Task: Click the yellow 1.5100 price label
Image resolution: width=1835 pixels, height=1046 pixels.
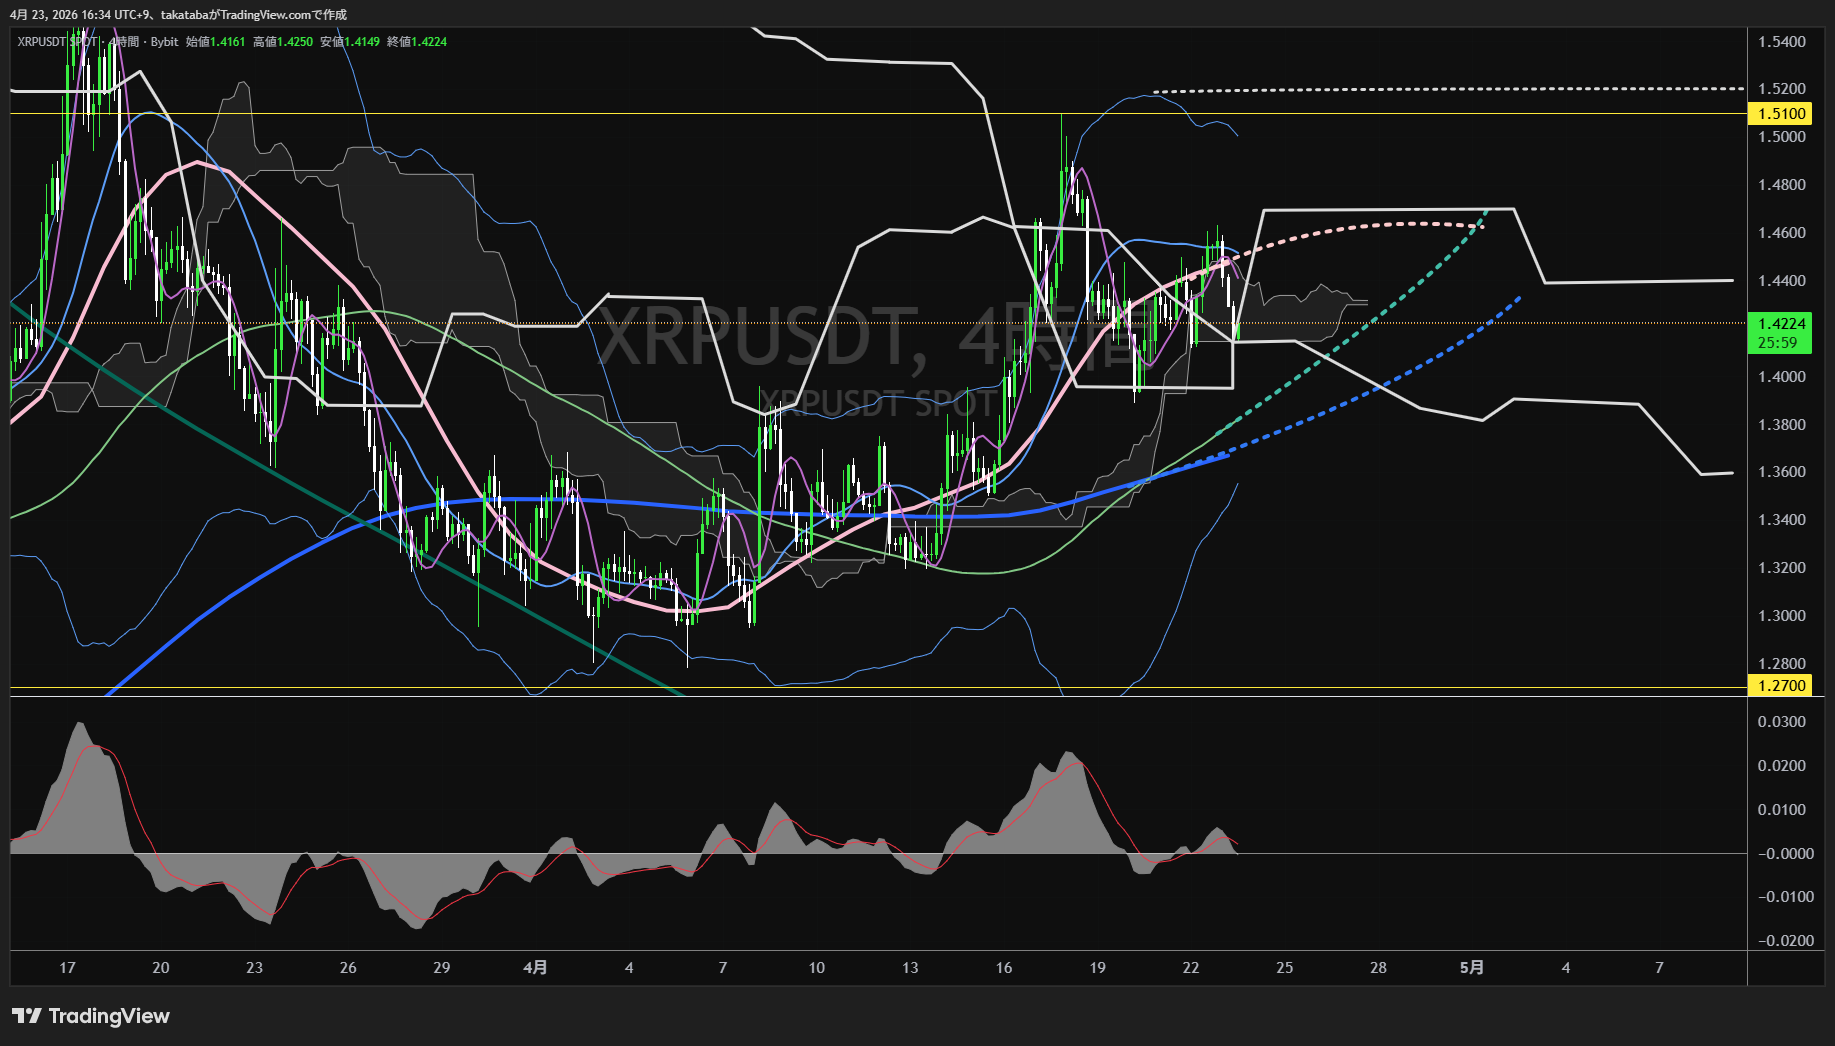Action: 1781,114
